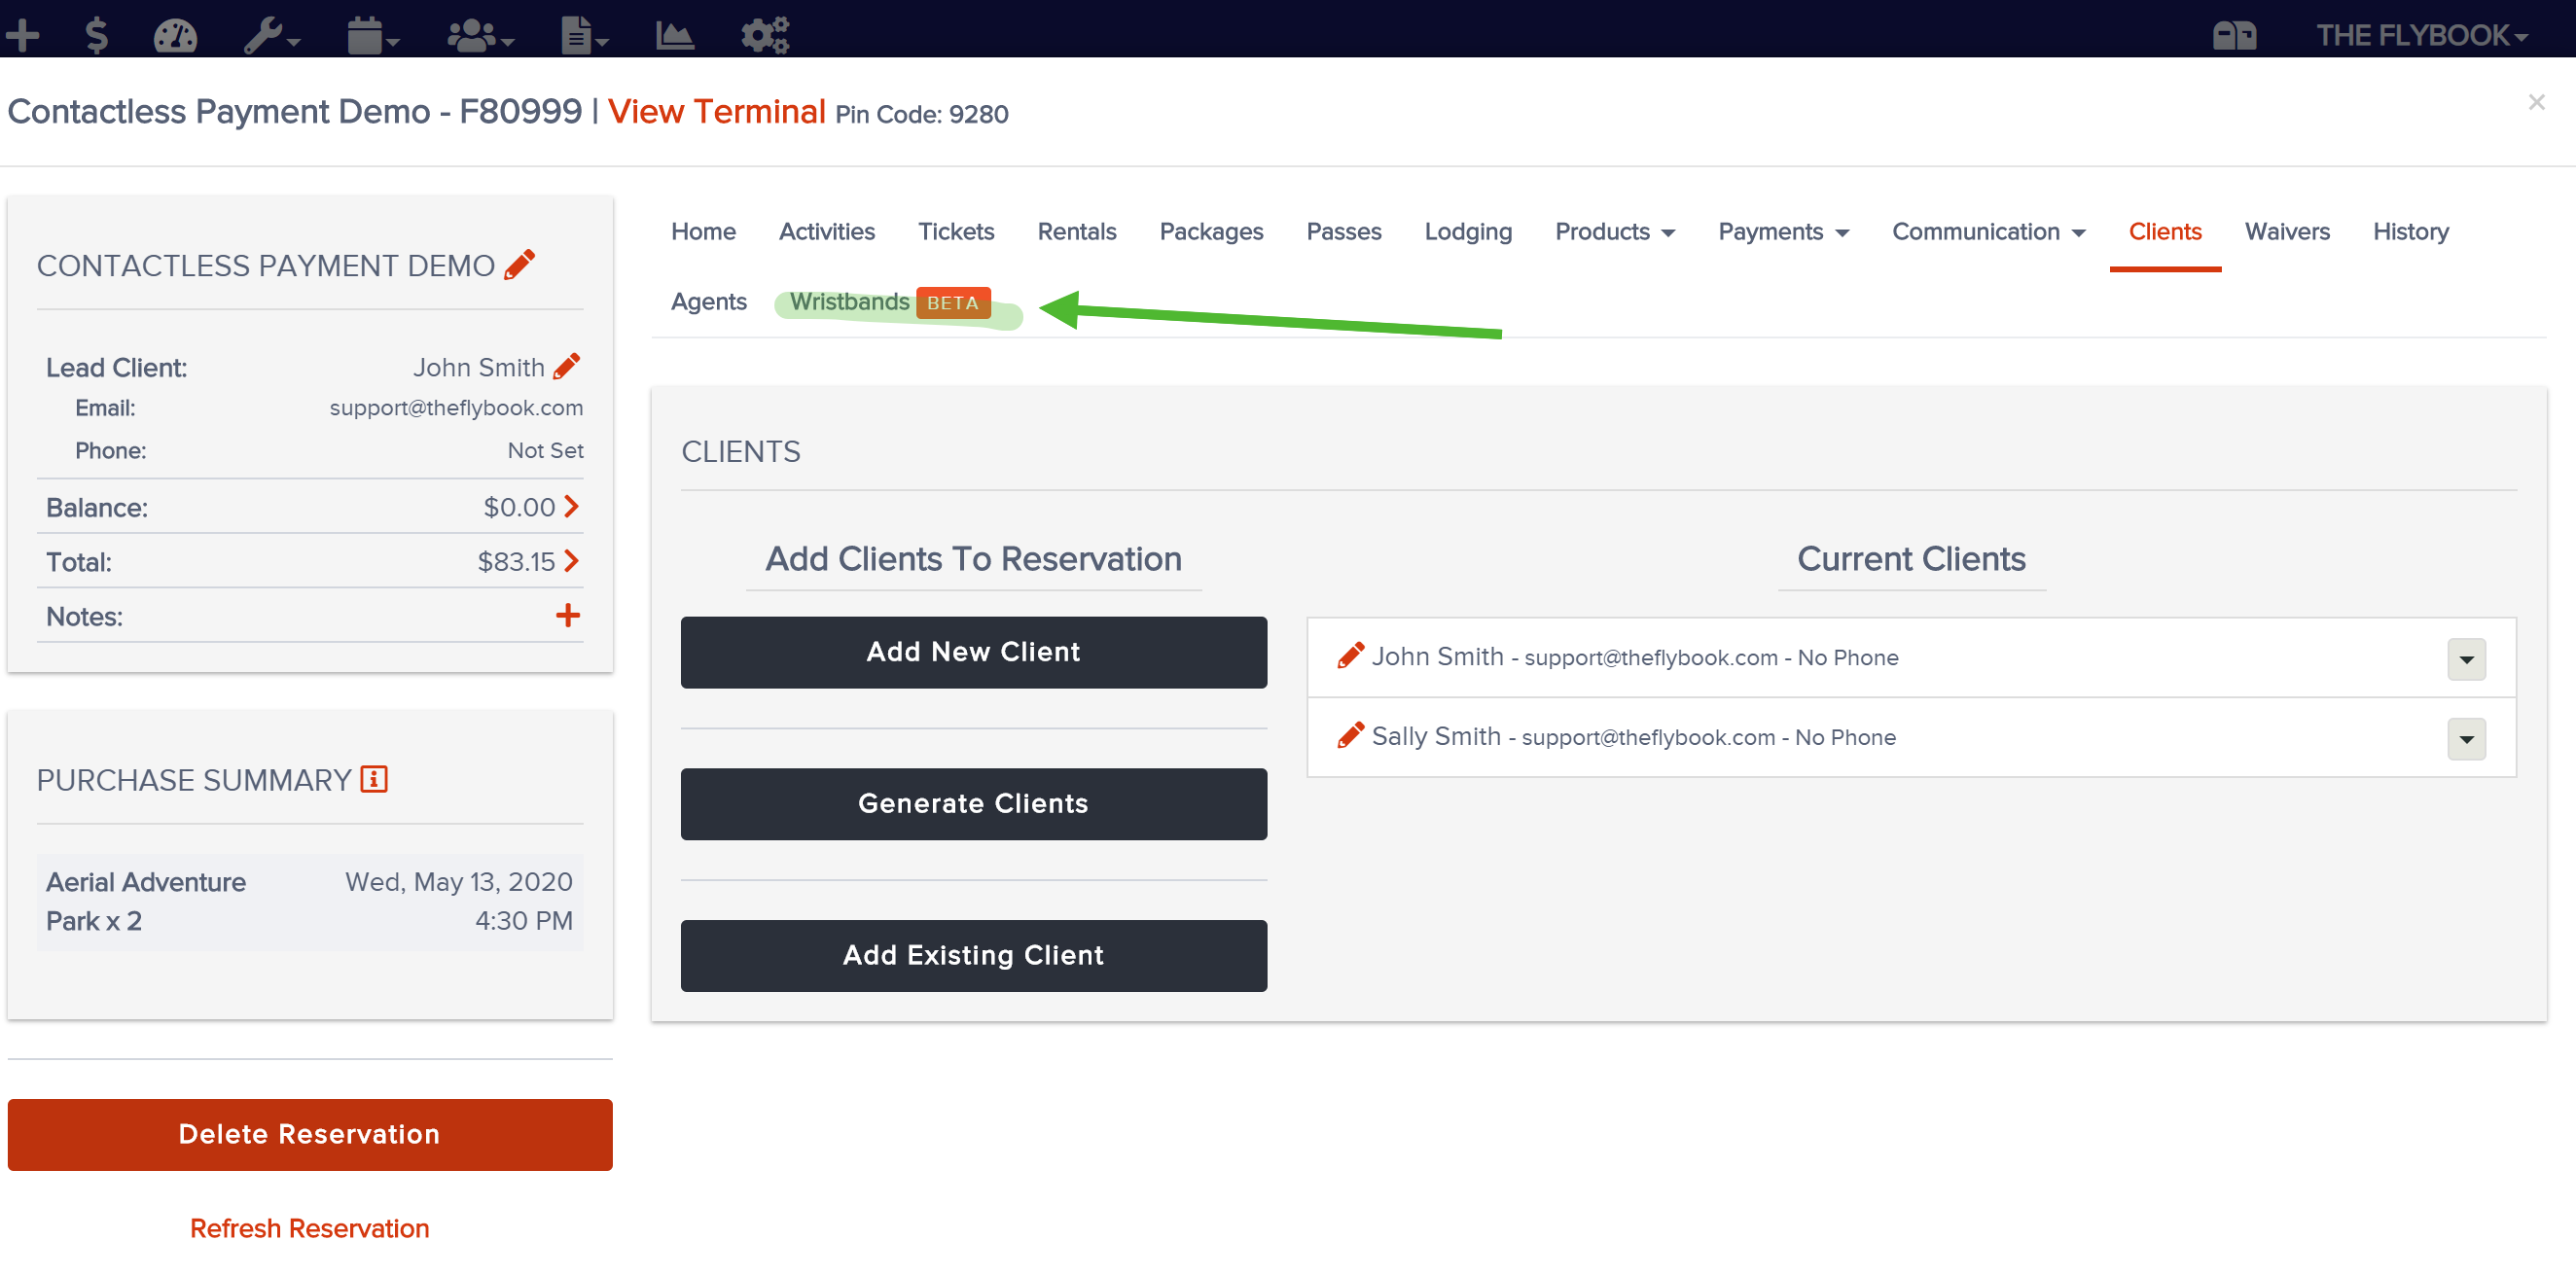The image size is (2576, 1276).
Task: Open THE FLYBOOK account dropdown
Action: click(x=2421, y=35)
